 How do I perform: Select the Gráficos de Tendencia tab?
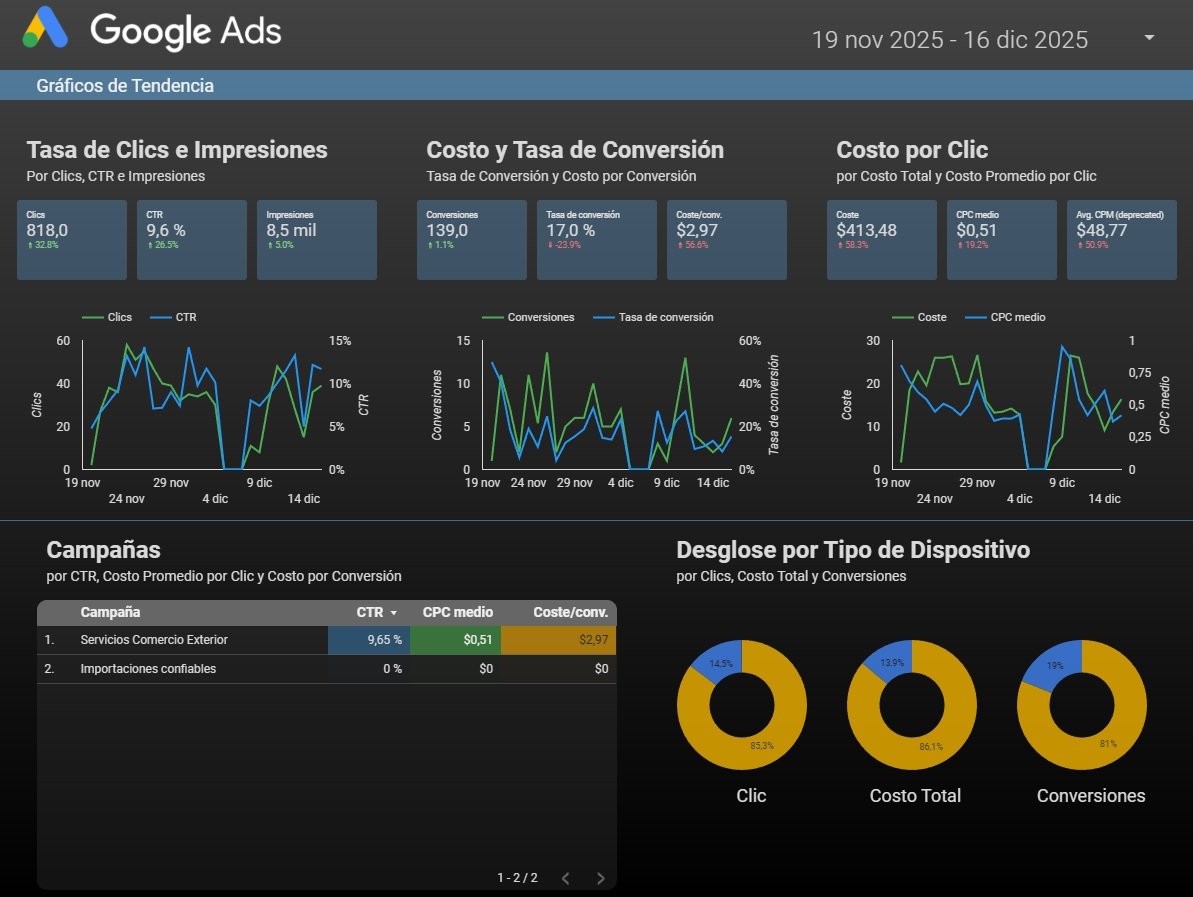coord(125,86)
